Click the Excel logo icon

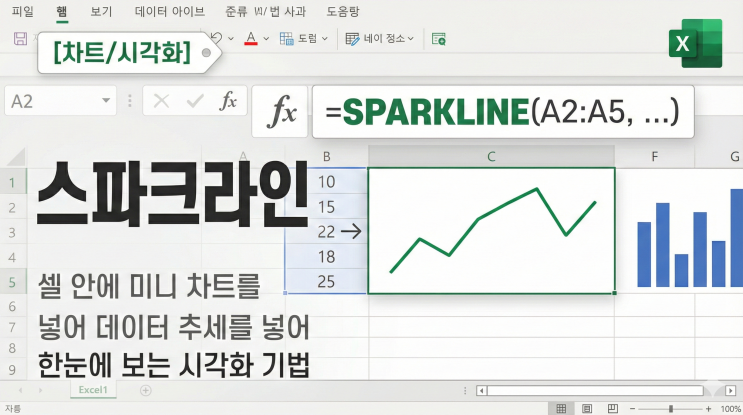(x=695, y=43)
